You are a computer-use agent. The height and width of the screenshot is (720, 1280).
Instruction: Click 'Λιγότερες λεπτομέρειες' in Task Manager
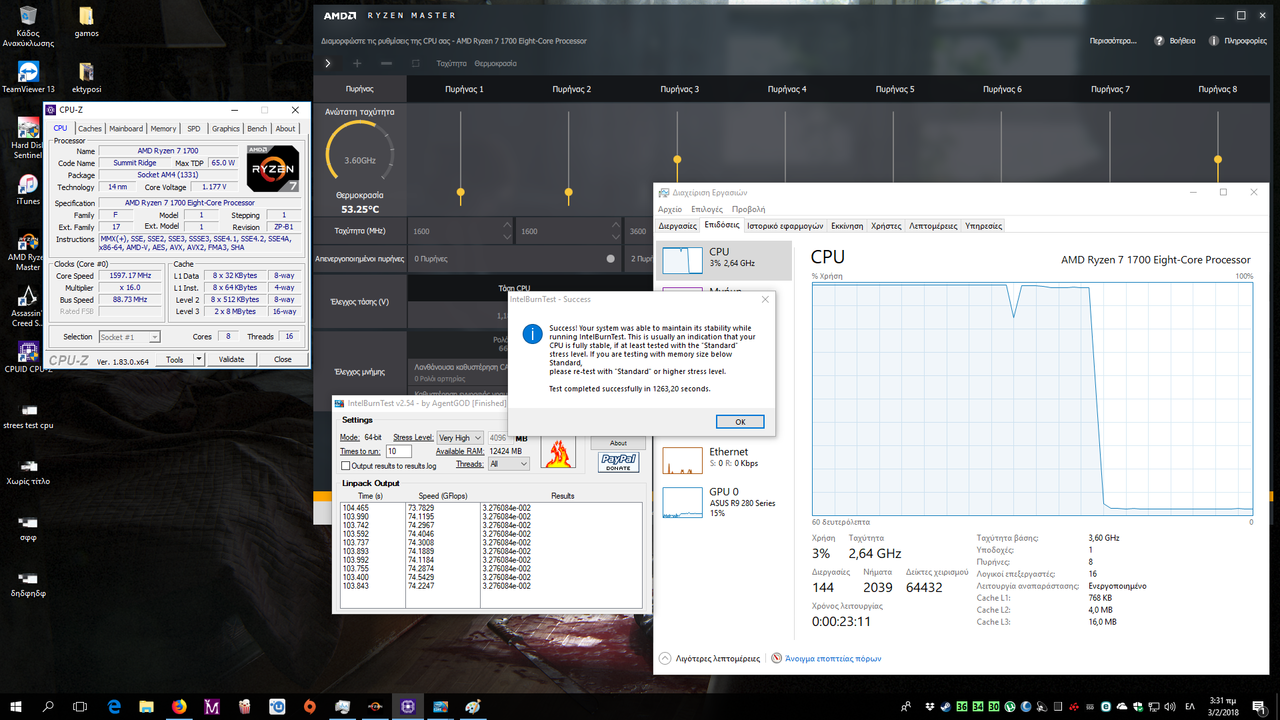click(709, 658)
